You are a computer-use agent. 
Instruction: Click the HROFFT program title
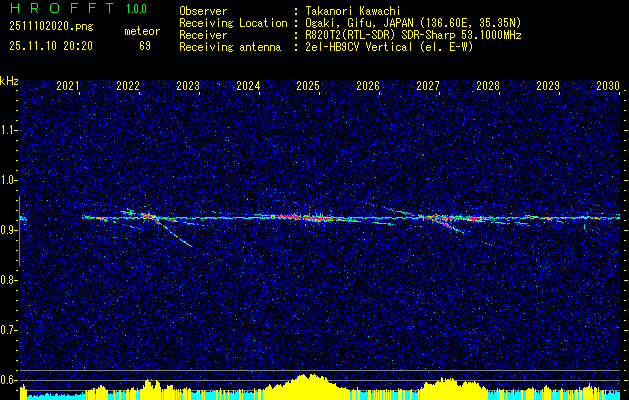(62, 8)
